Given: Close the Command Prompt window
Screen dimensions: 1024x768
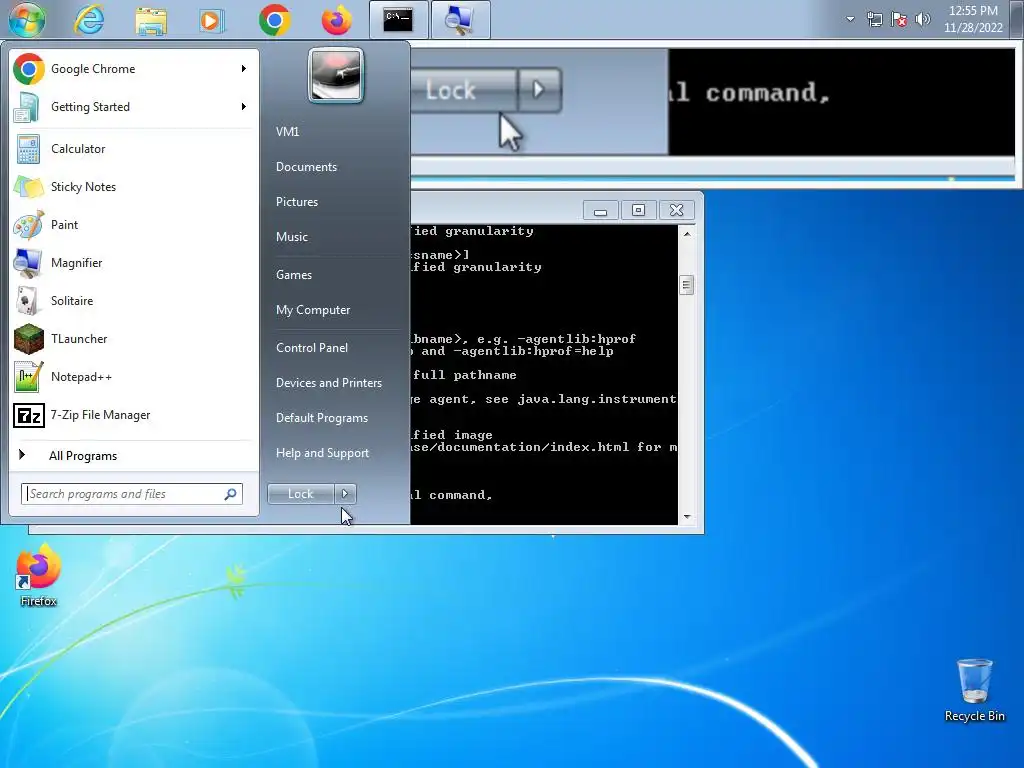Looking at the screenshot, I should [677, 210].
